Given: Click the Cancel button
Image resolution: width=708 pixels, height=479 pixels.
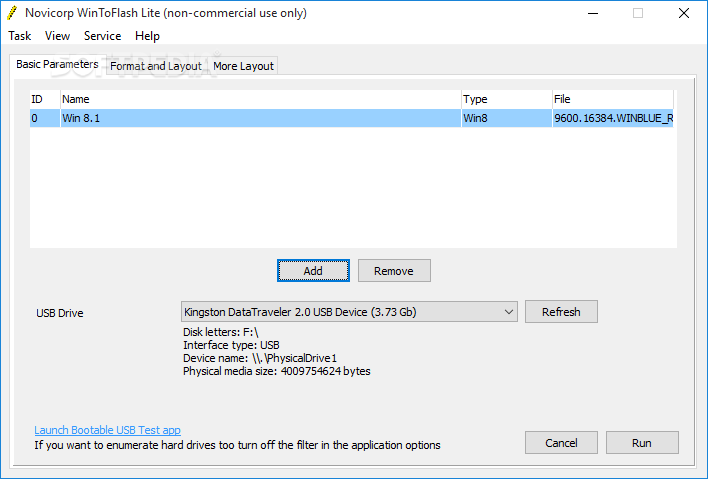Looking at the screenshot, I should click(x=561, y=443).
